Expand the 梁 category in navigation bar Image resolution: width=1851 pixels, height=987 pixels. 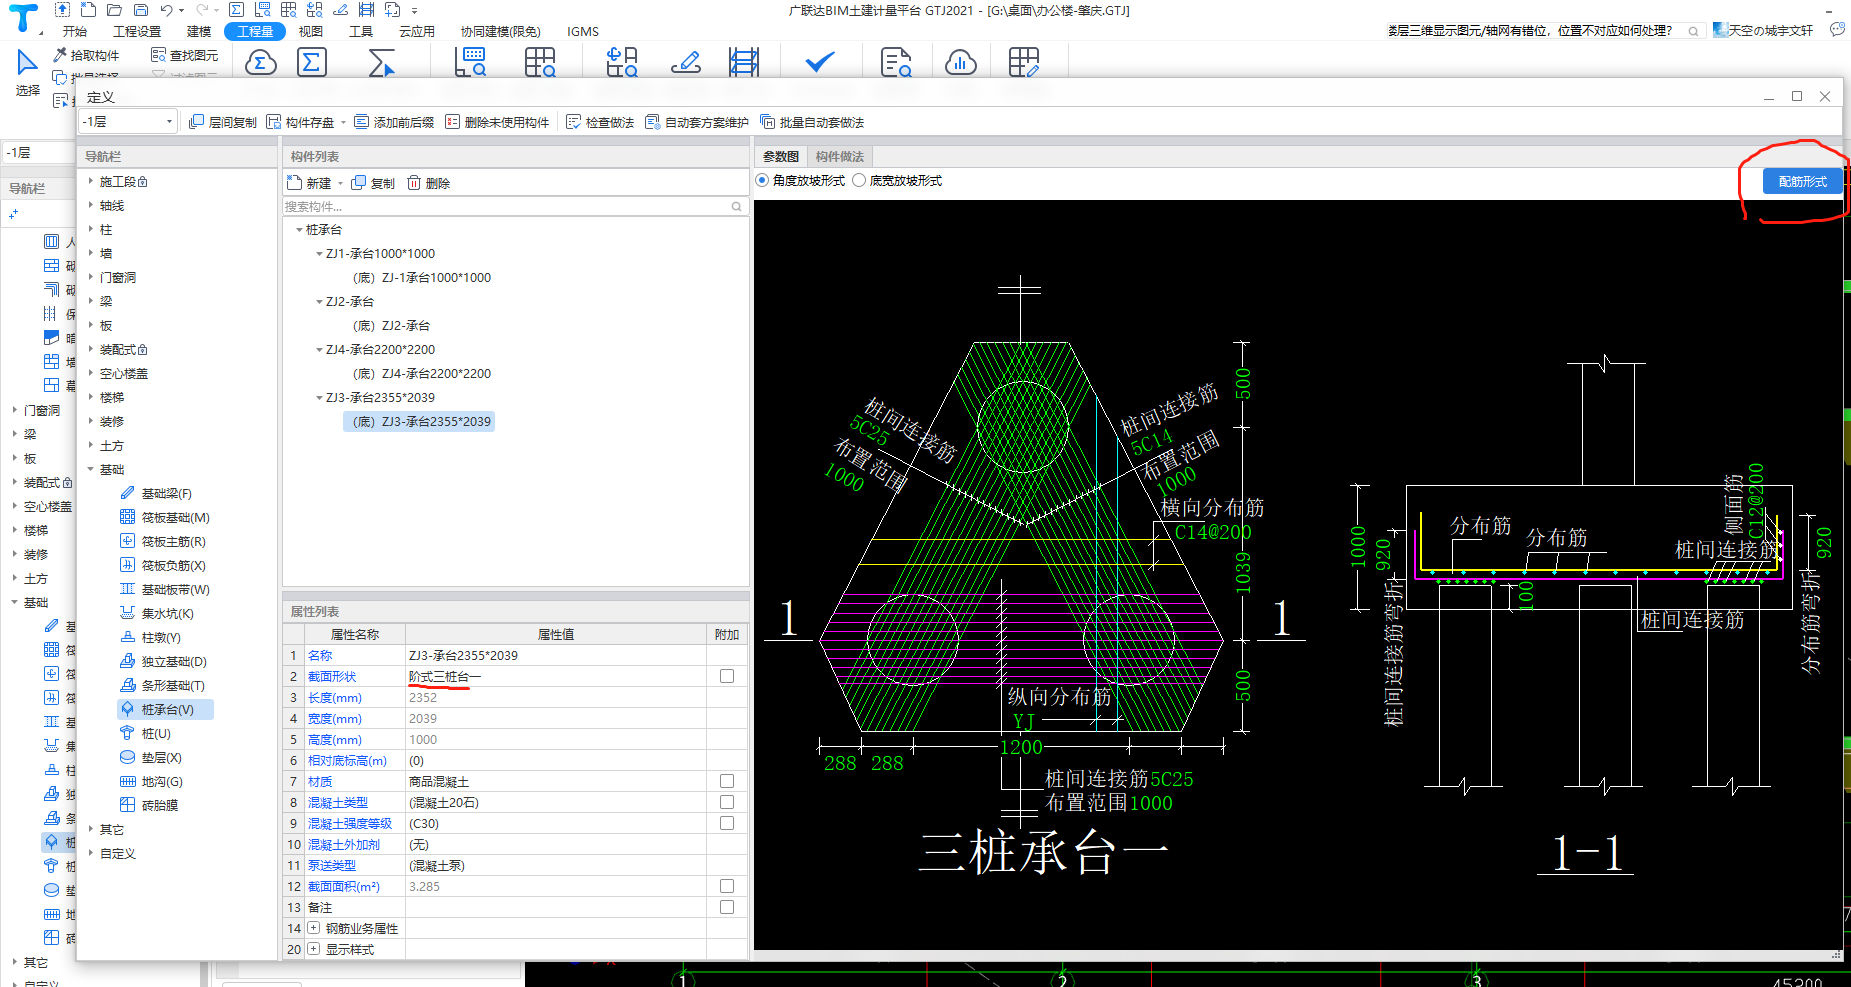coord(91,301)
